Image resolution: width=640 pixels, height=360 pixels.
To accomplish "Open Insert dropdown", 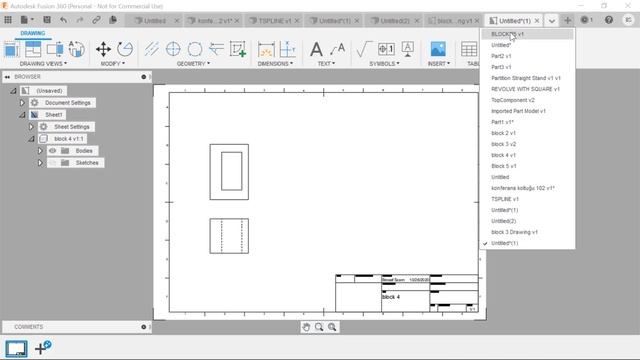I will coord(439,64).
